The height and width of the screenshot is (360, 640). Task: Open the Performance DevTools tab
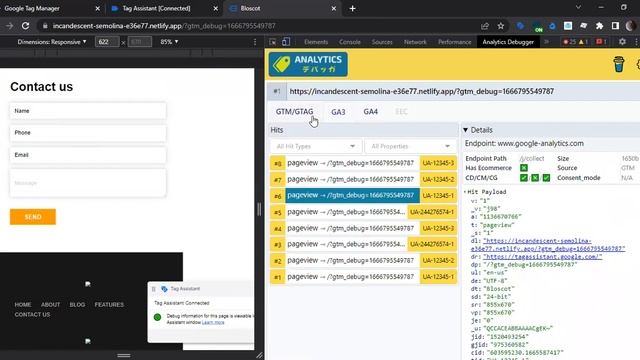tap(454, 42)
